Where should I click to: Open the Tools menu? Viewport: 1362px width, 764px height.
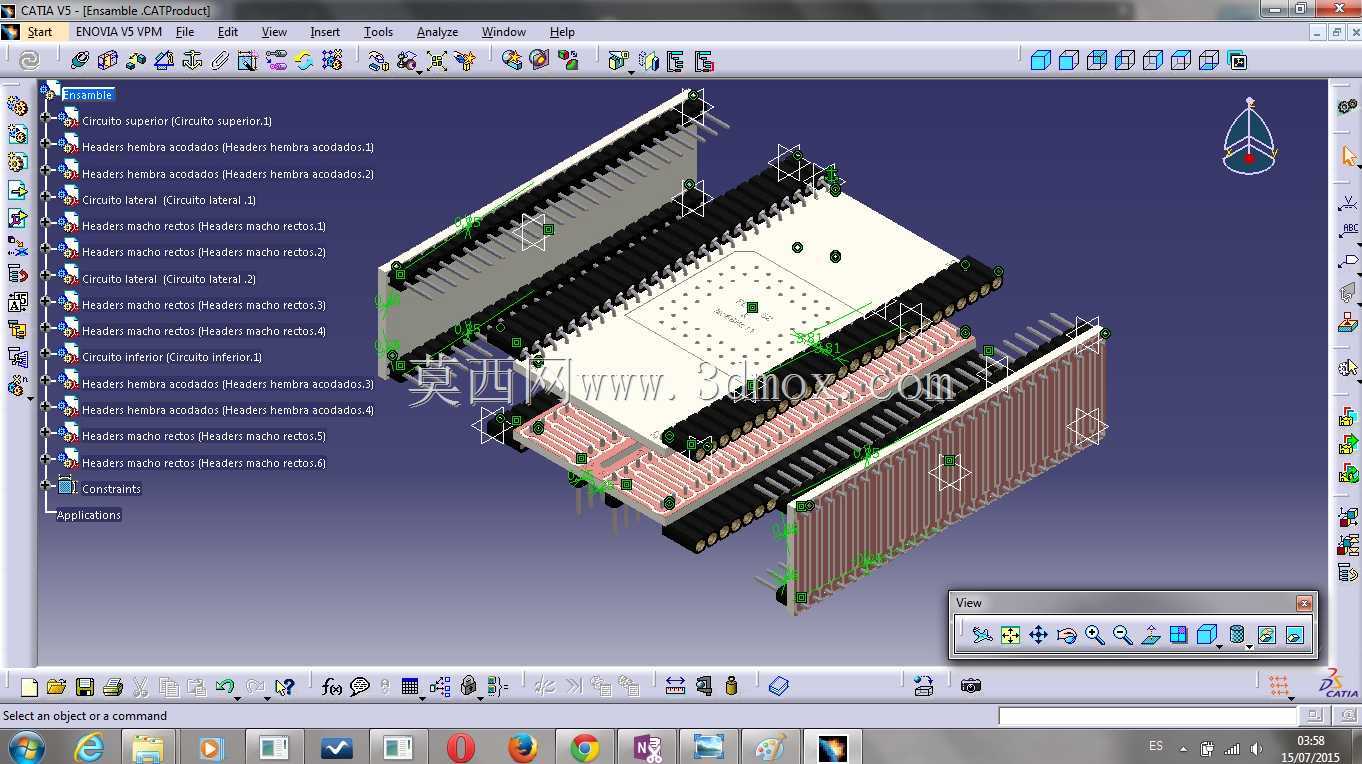tap(378, 32)
